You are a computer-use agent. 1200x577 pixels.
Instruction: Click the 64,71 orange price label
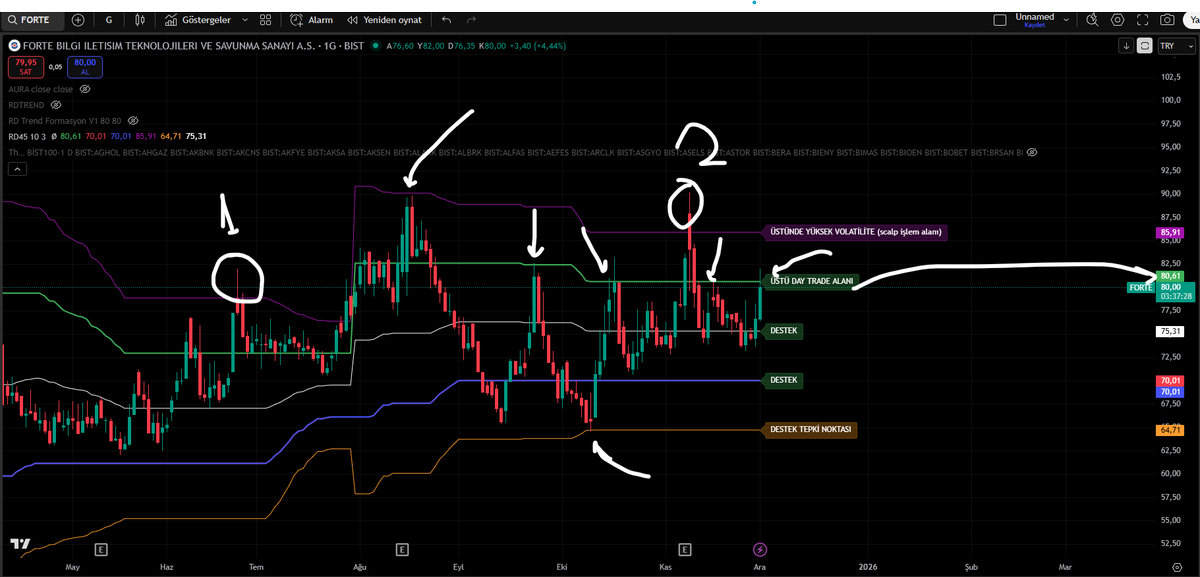pos(1170,430)
